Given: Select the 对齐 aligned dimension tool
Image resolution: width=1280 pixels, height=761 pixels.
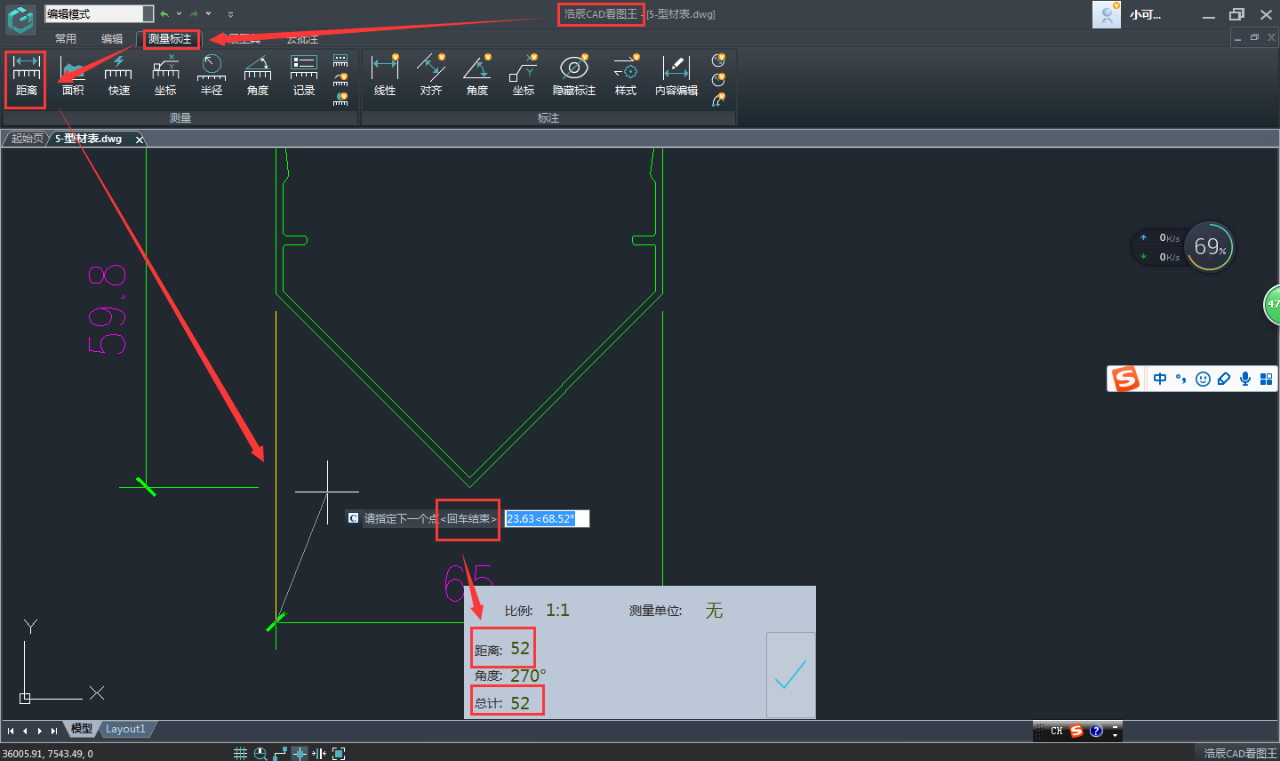Looking at the screenshot, I should (x=431, y=77).
